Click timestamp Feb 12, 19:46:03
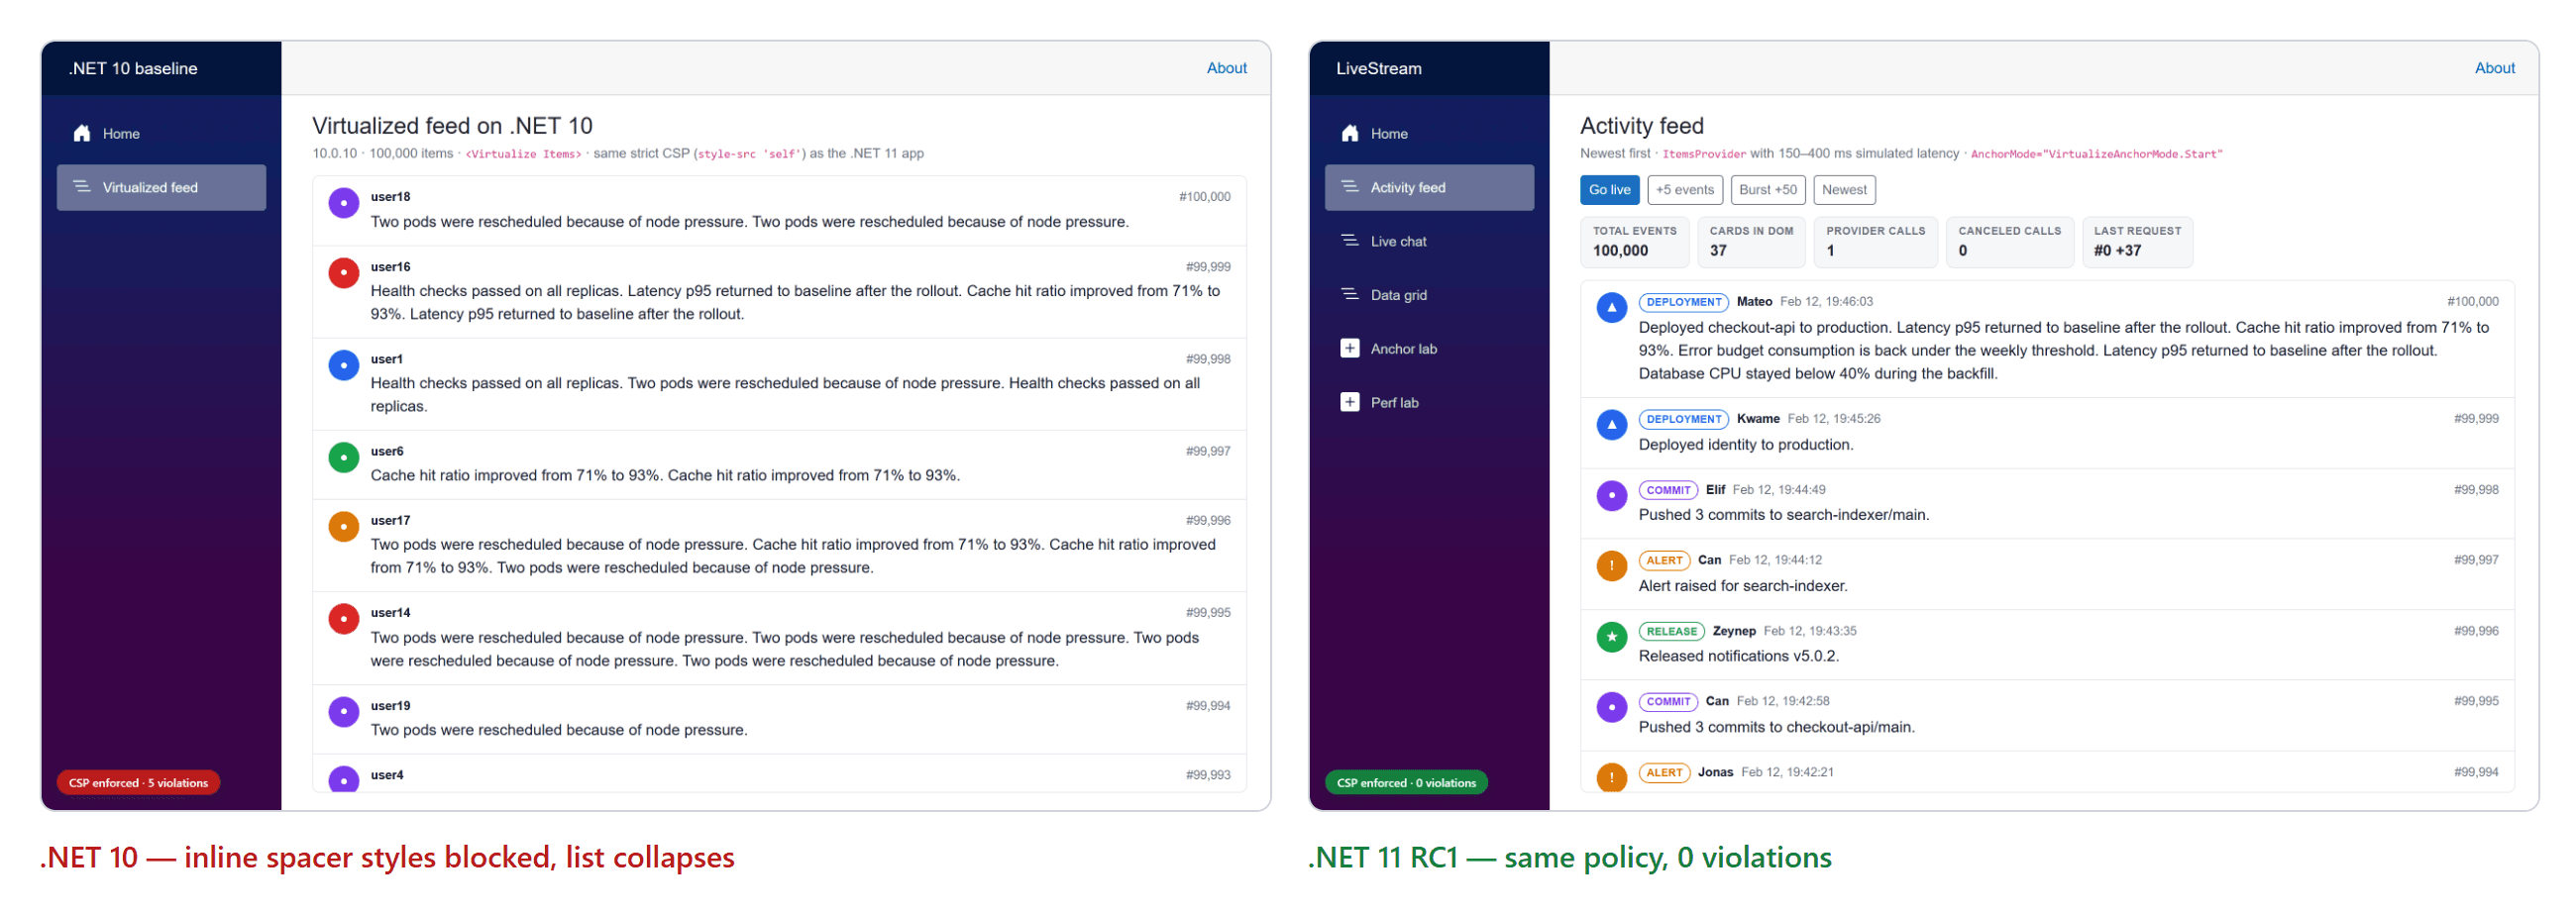Screen dimensions: 2576x915 click(1826, 301)
